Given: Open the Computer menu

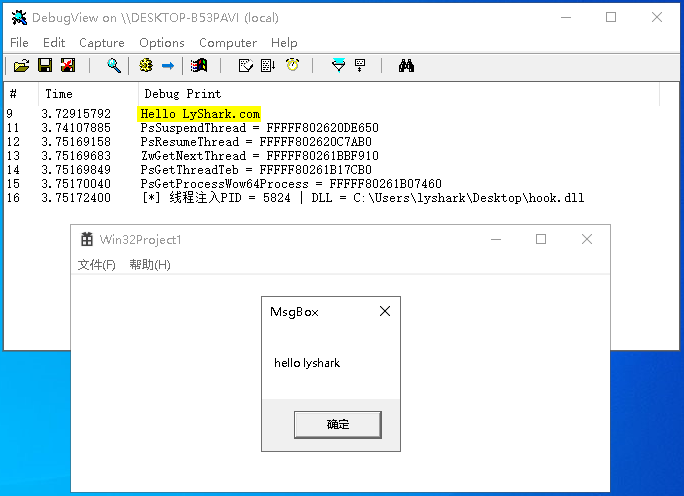Looking at the screenshot, I should (x=228, y=43).
